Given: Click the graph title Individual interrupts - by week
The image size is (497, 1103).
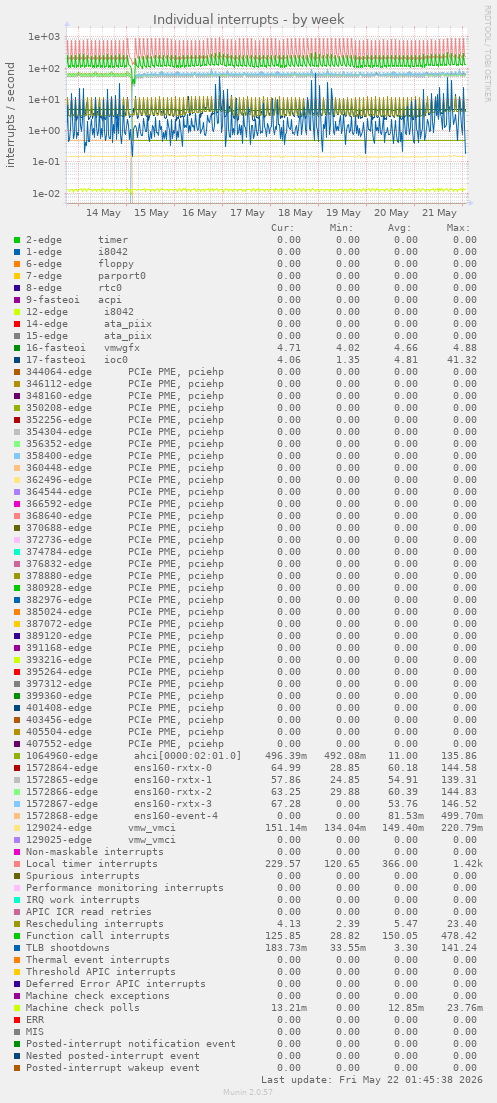Looking at the screenshot, I should 249,19.
